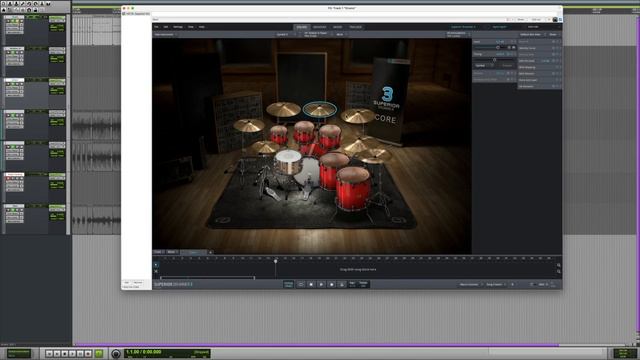The image size is (640, 360).
Task: Click the kick drum on the kit
Action: coord(308,171)
